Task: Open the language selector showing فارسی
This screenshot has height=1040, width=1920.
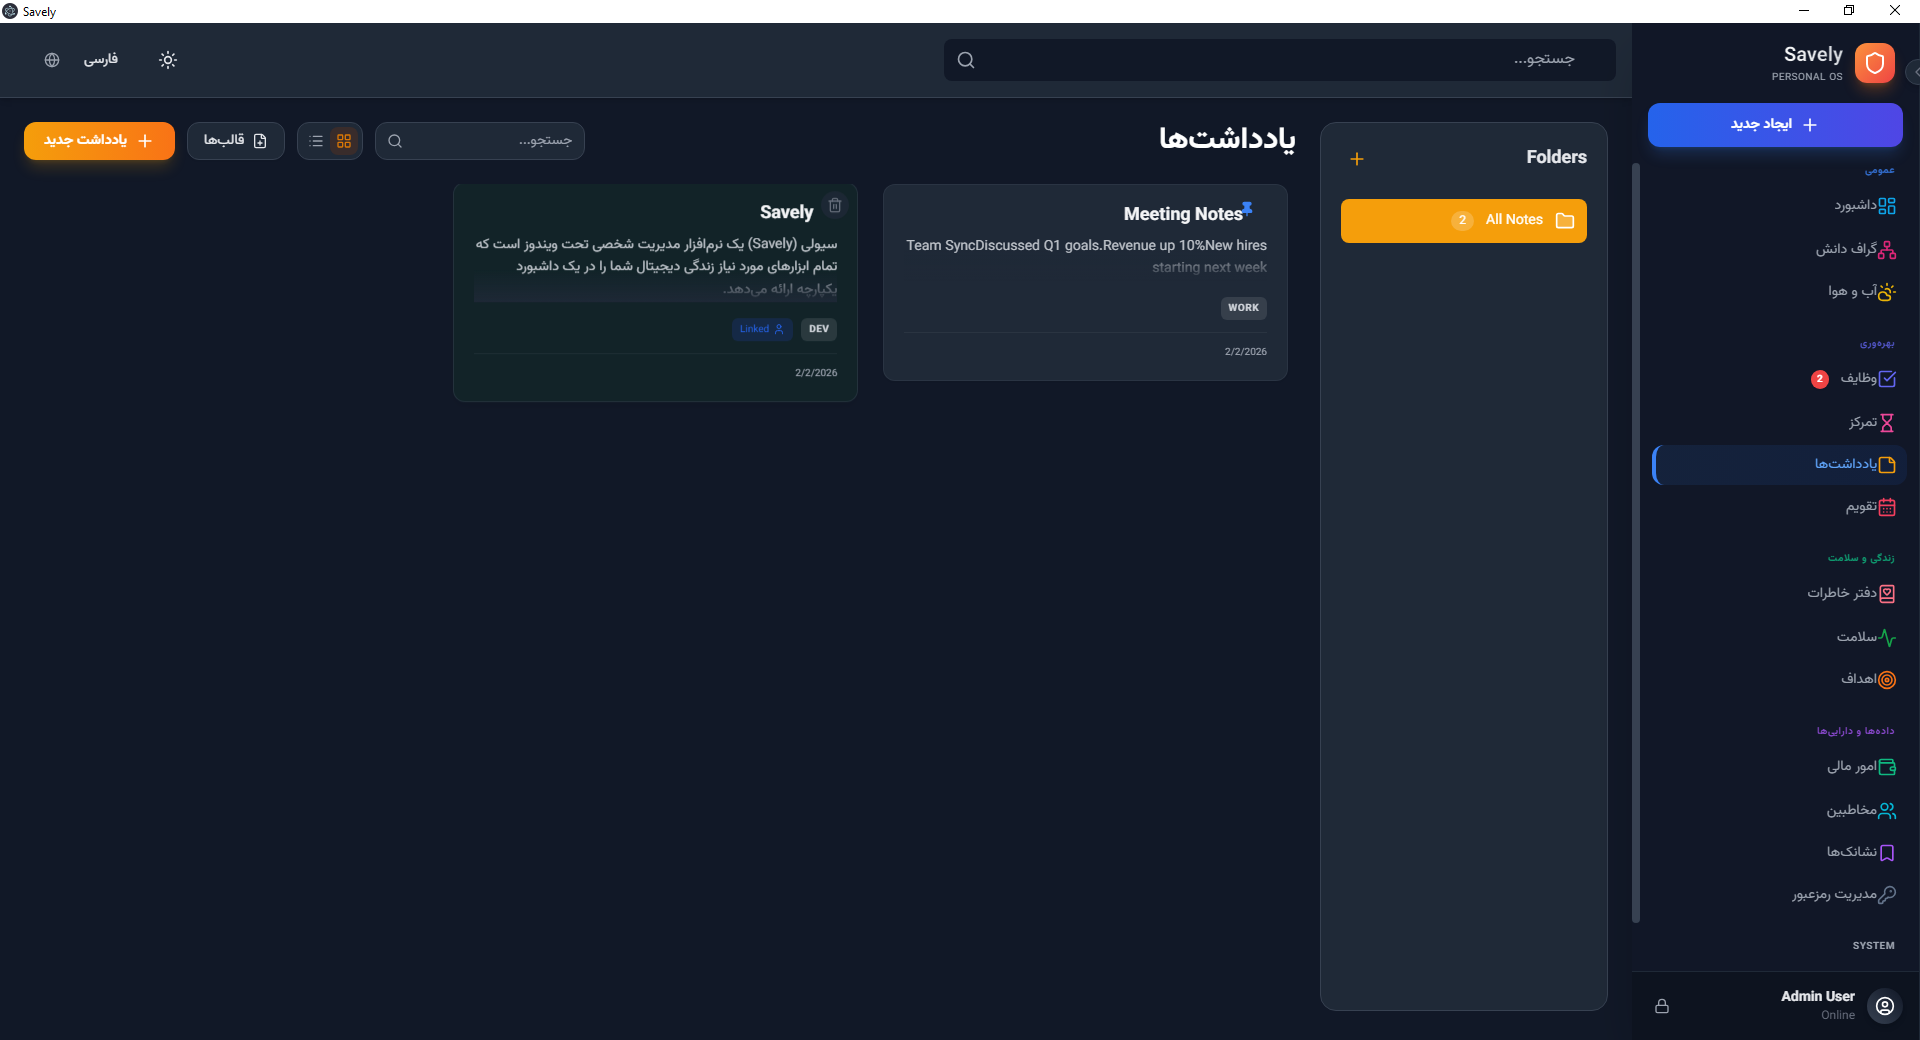Action: coord(100,60)
